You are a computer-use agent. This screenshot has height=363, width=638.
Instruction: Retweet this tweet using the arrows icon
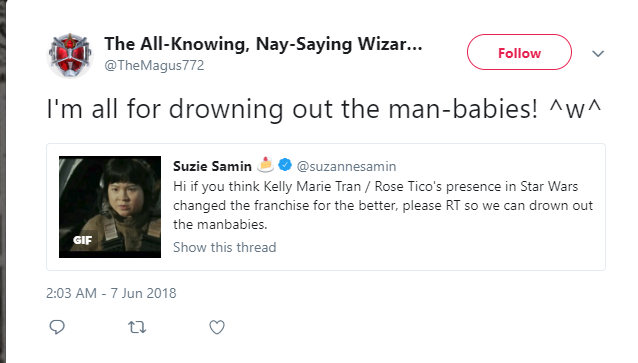(137, 327)
